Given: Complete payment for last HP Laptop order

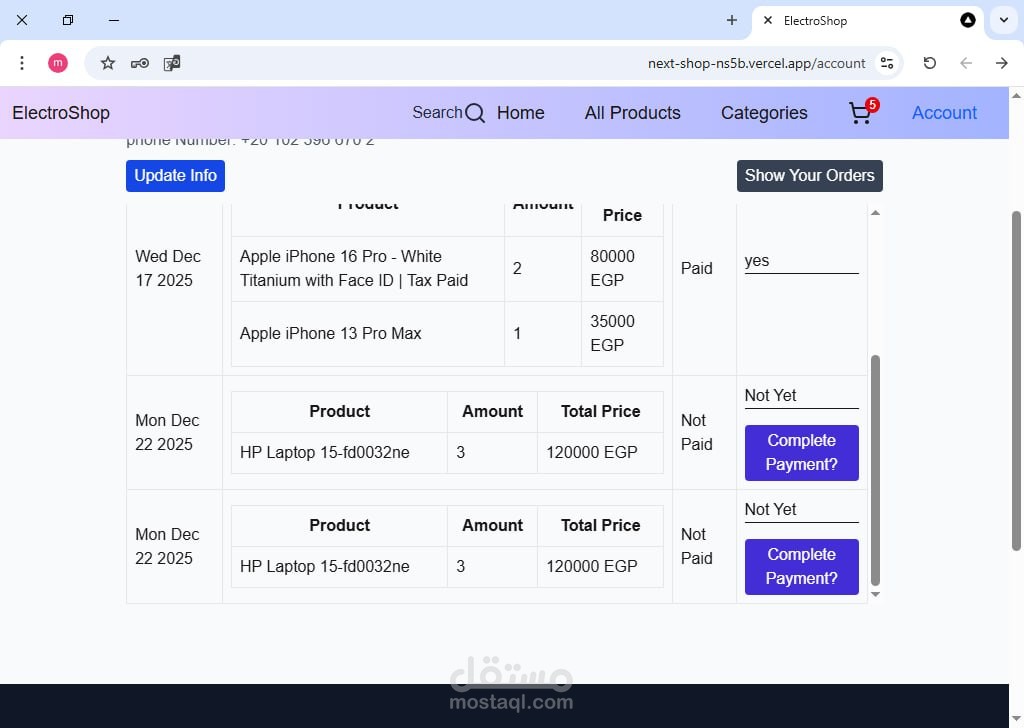Looking at the screenshot, I should [801, 567].
